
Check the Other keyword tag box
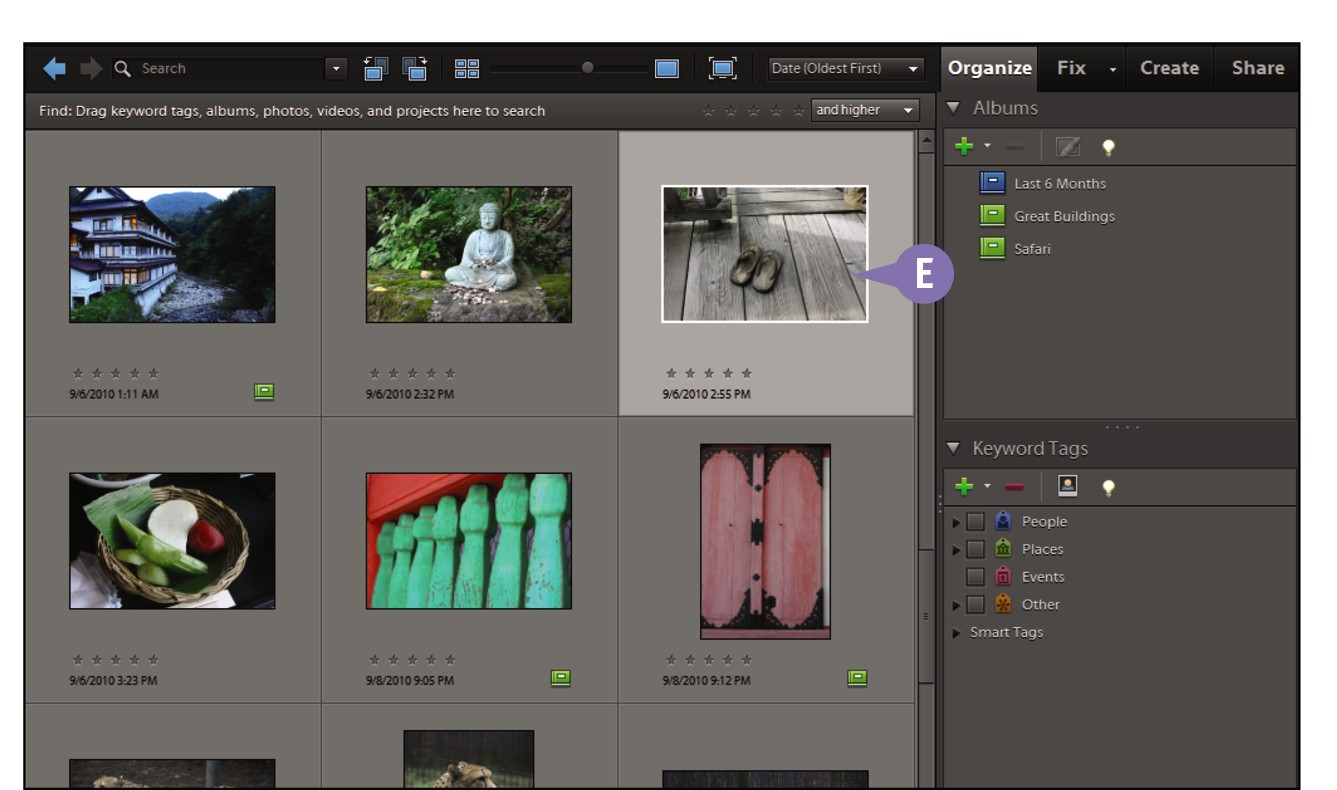[975, 605]
